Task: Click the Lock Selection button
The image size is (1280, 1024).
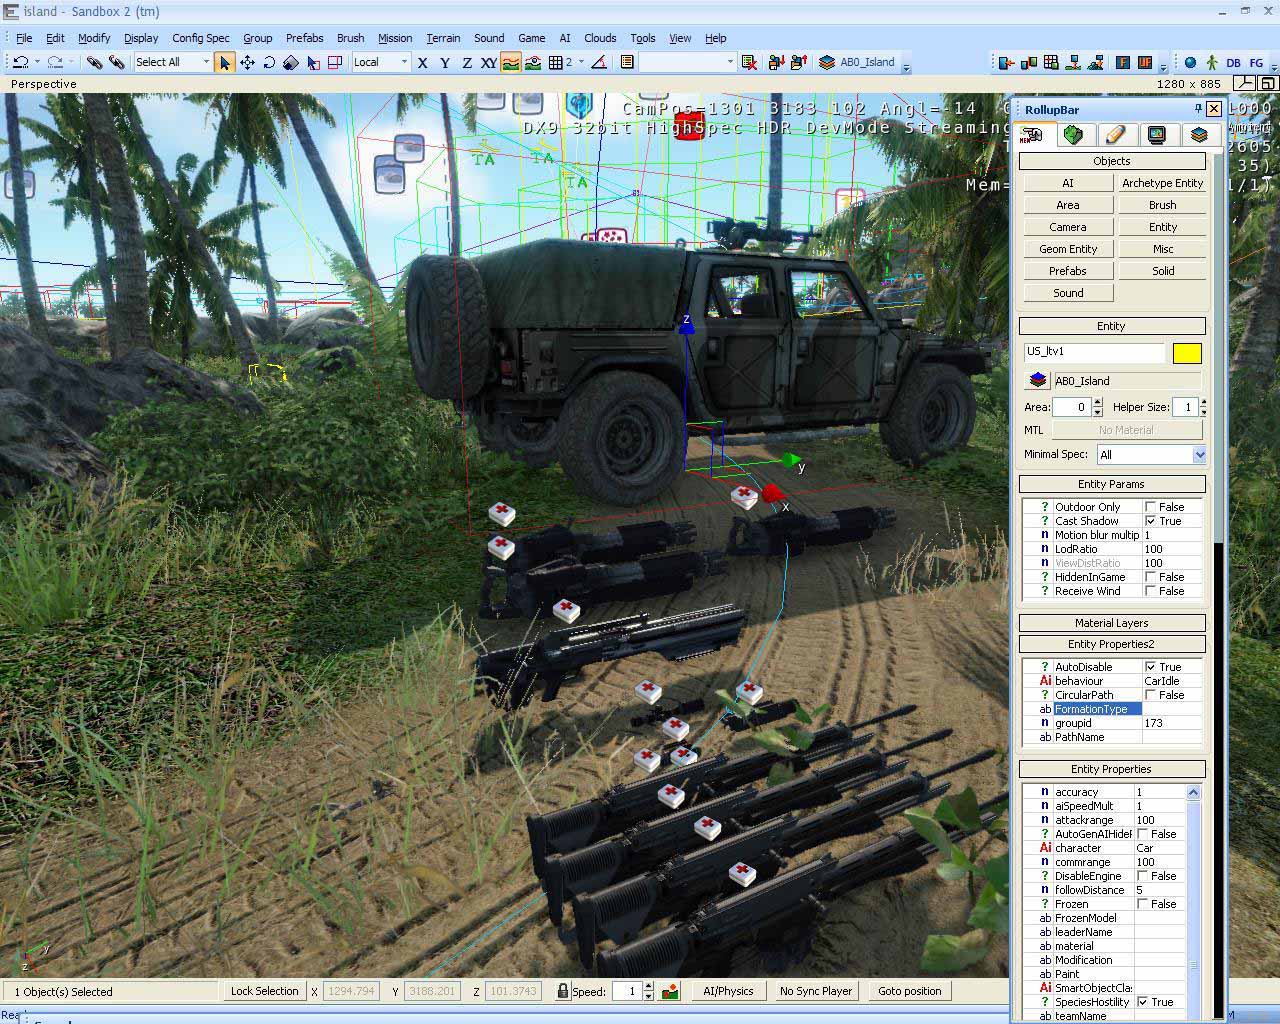Action: [264, 991]
